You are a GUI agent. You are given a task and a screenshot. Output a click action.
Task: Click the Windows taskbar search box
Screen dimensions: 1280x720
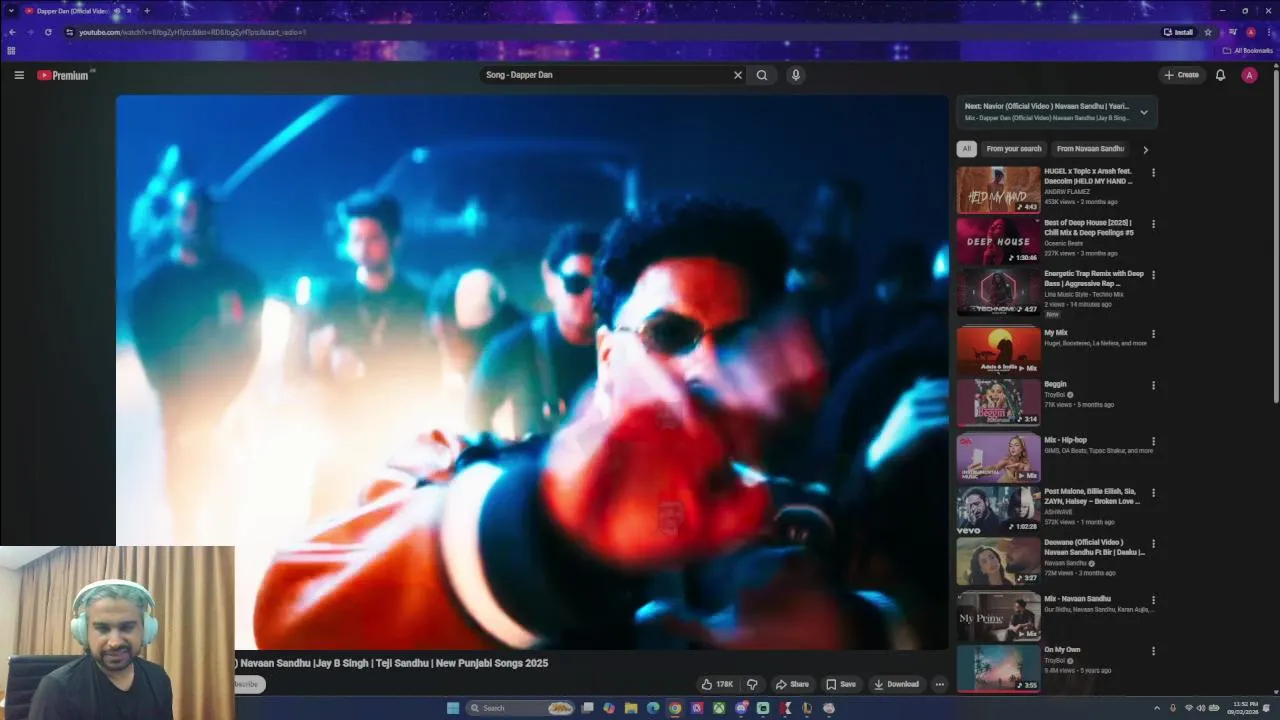(x=520, y=708)
